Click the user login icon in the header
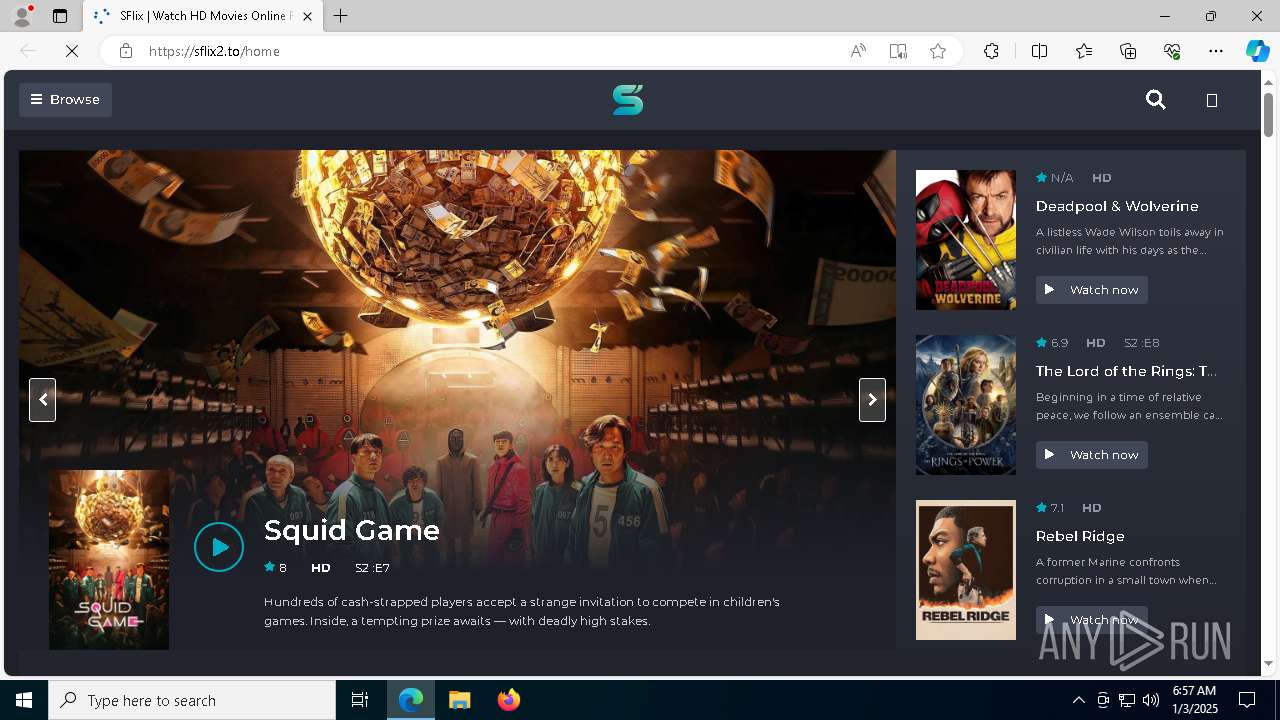 click(1212, 100)
